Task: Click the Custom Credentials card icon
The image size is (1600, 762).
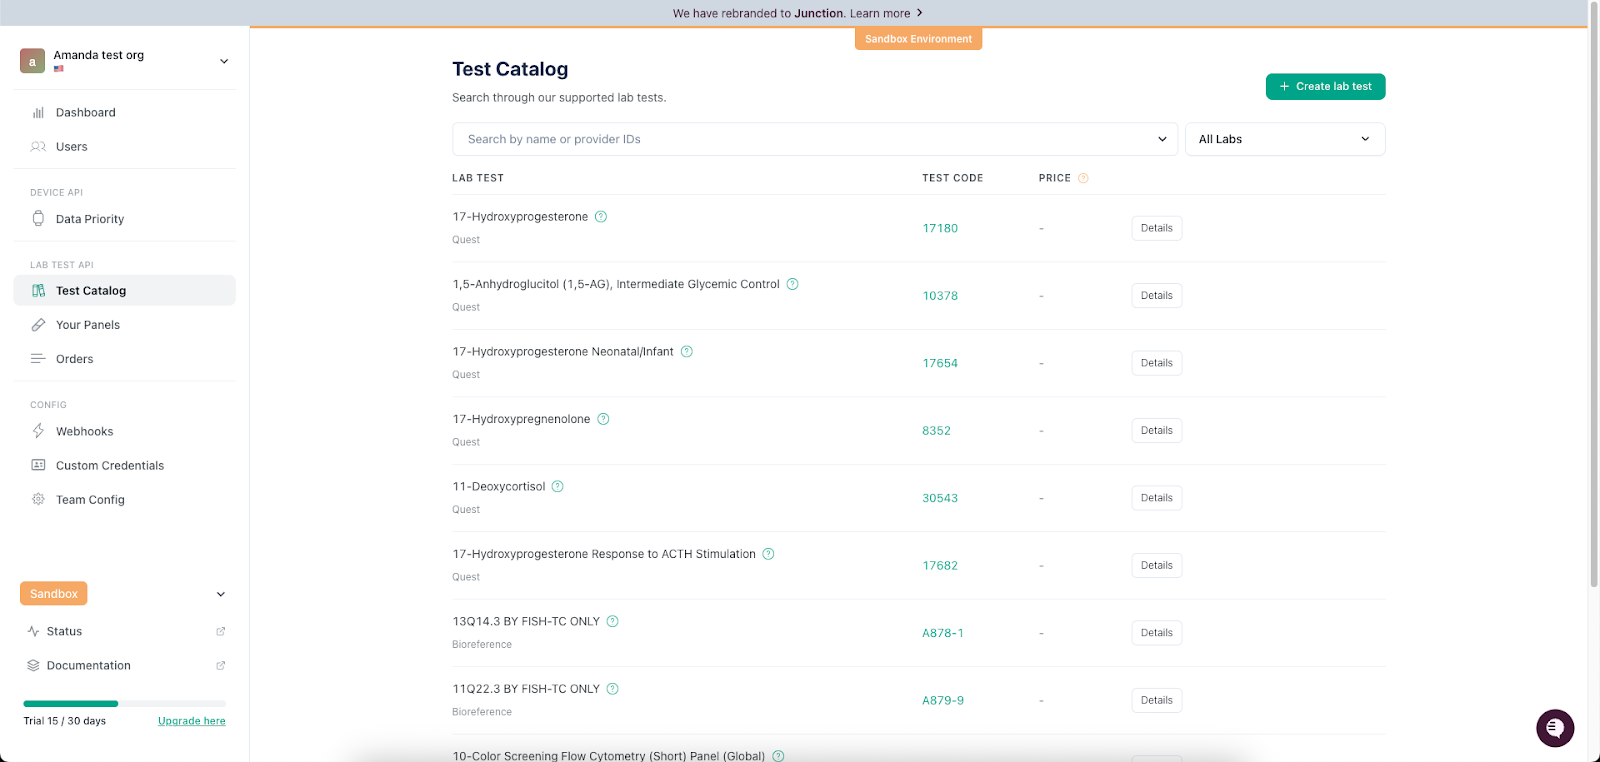Action: [38, 465]
